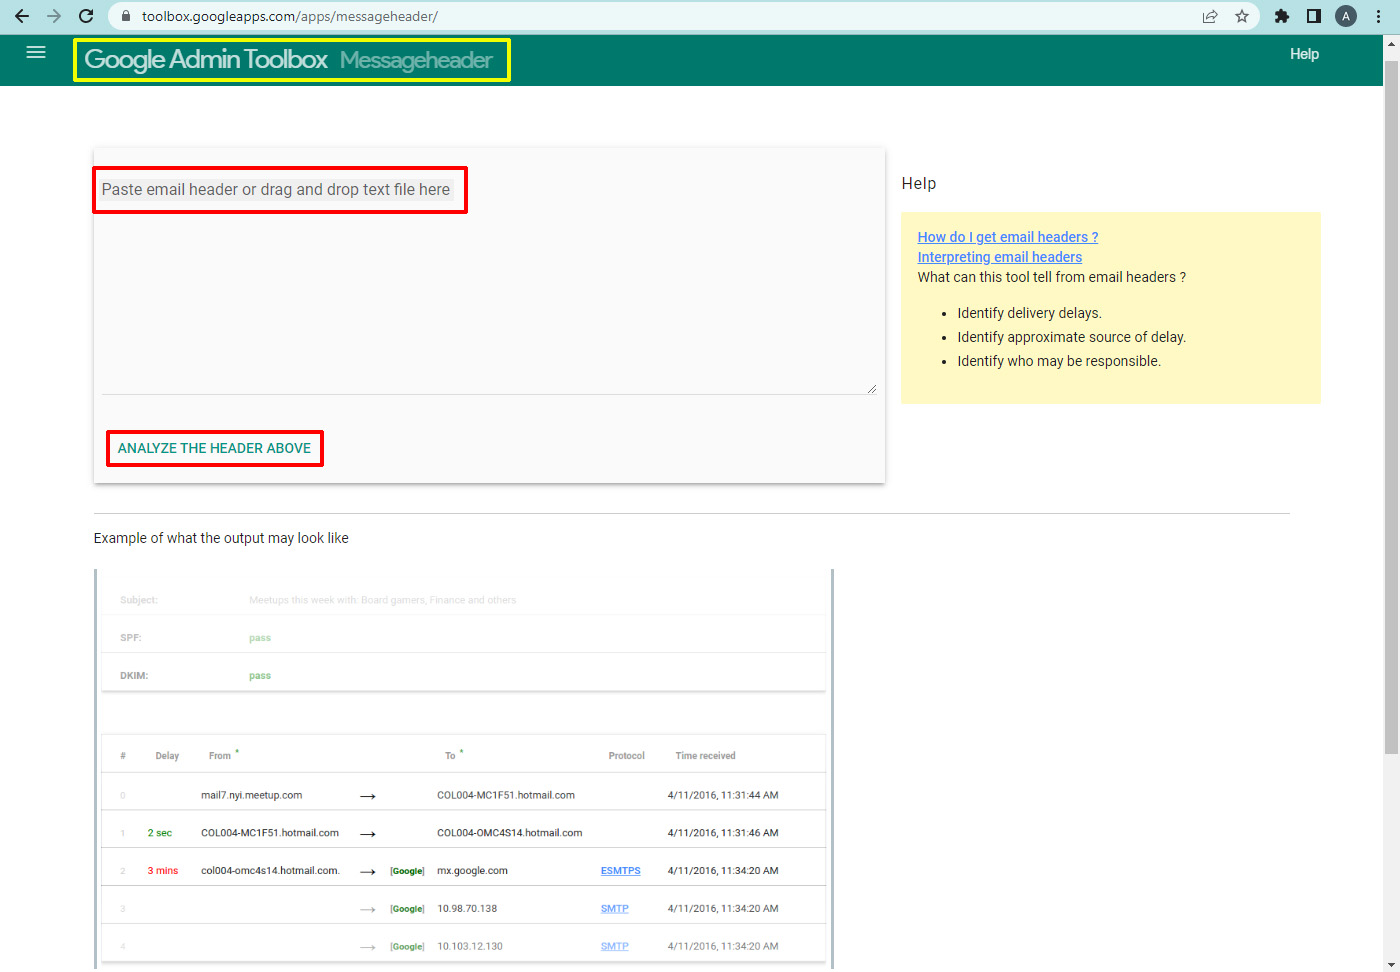The width and height of the screenshot is (1400, 972).
Task: View site info via padlock icon
Action: coord(126,16)
